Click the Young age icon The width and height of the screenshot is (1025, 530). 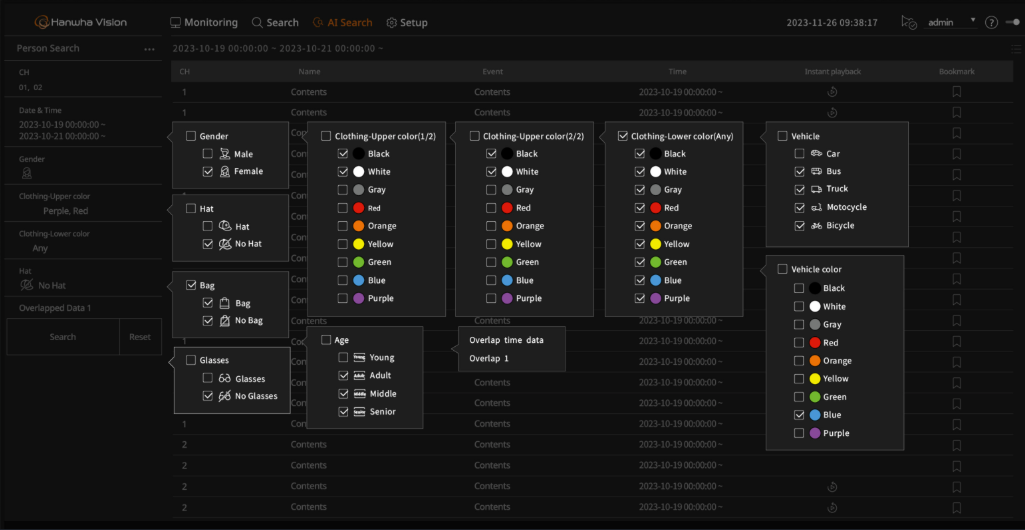point(359,357)
